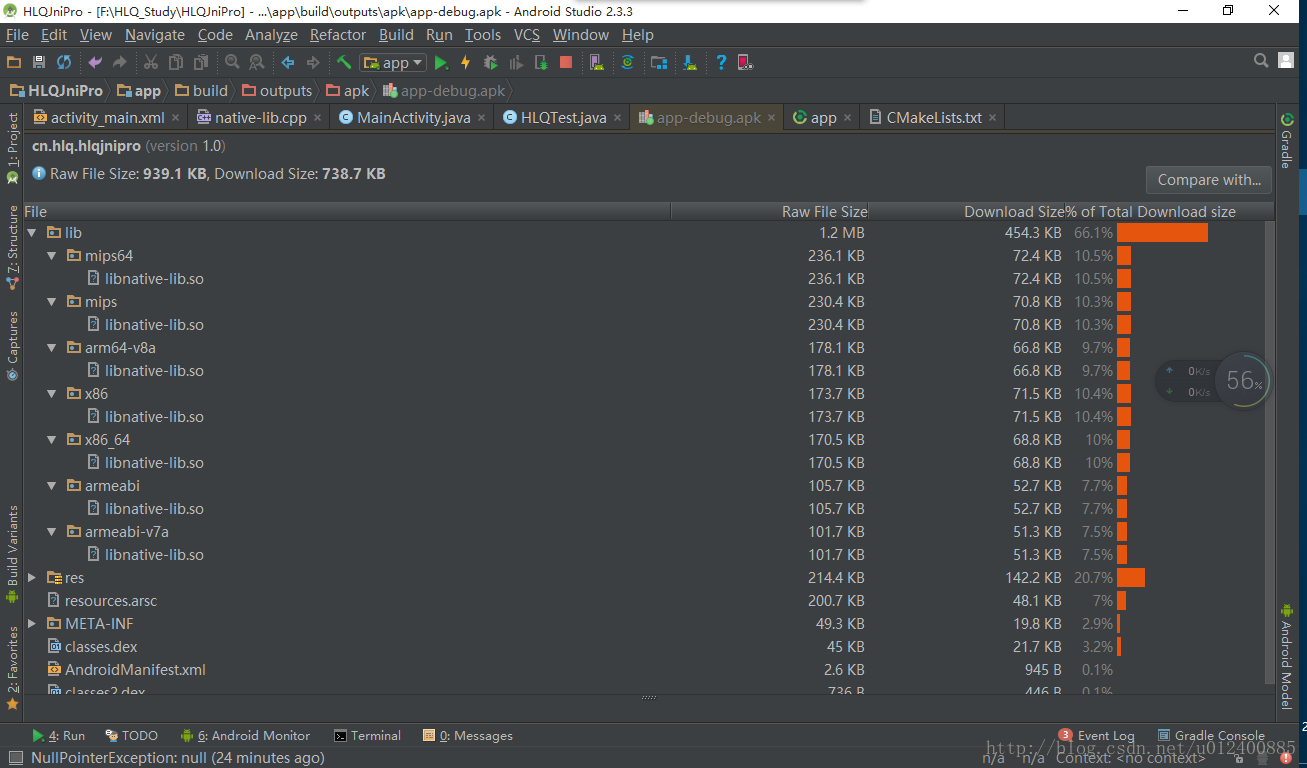Close the HLQTest.java tab
The image size is (1307, 768).
pyautogui.click(x=617, y=118)
